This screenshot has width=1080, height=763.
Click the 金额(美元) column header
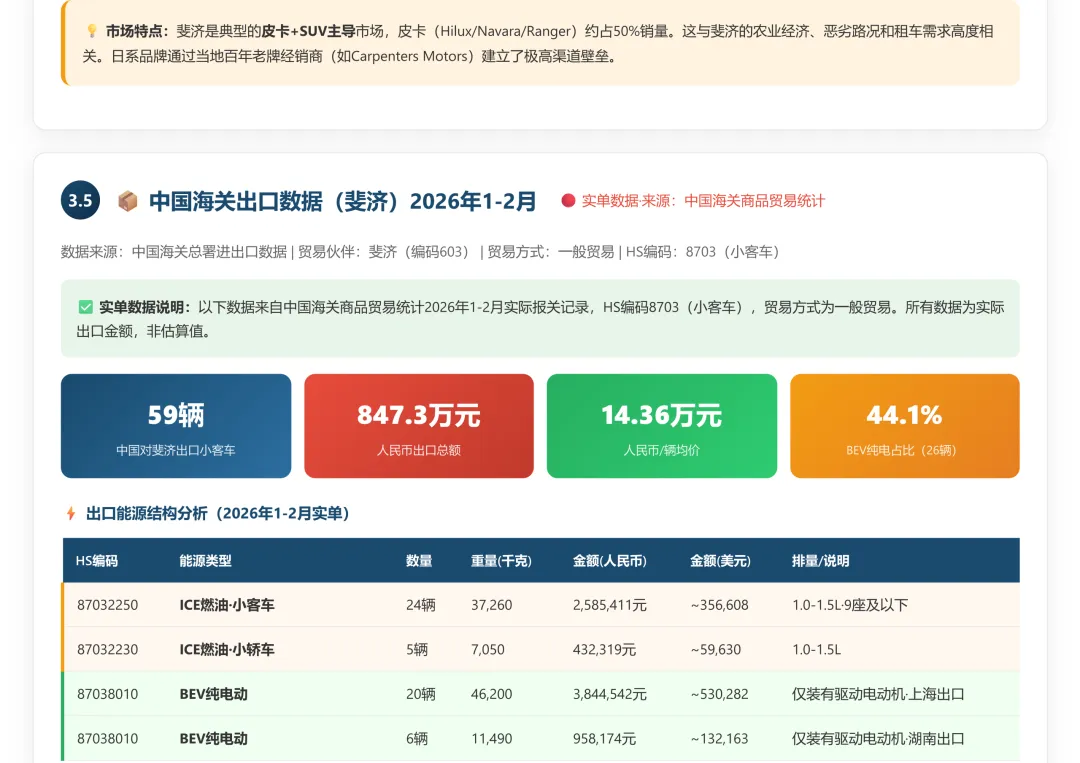click(x=720, y=561)
